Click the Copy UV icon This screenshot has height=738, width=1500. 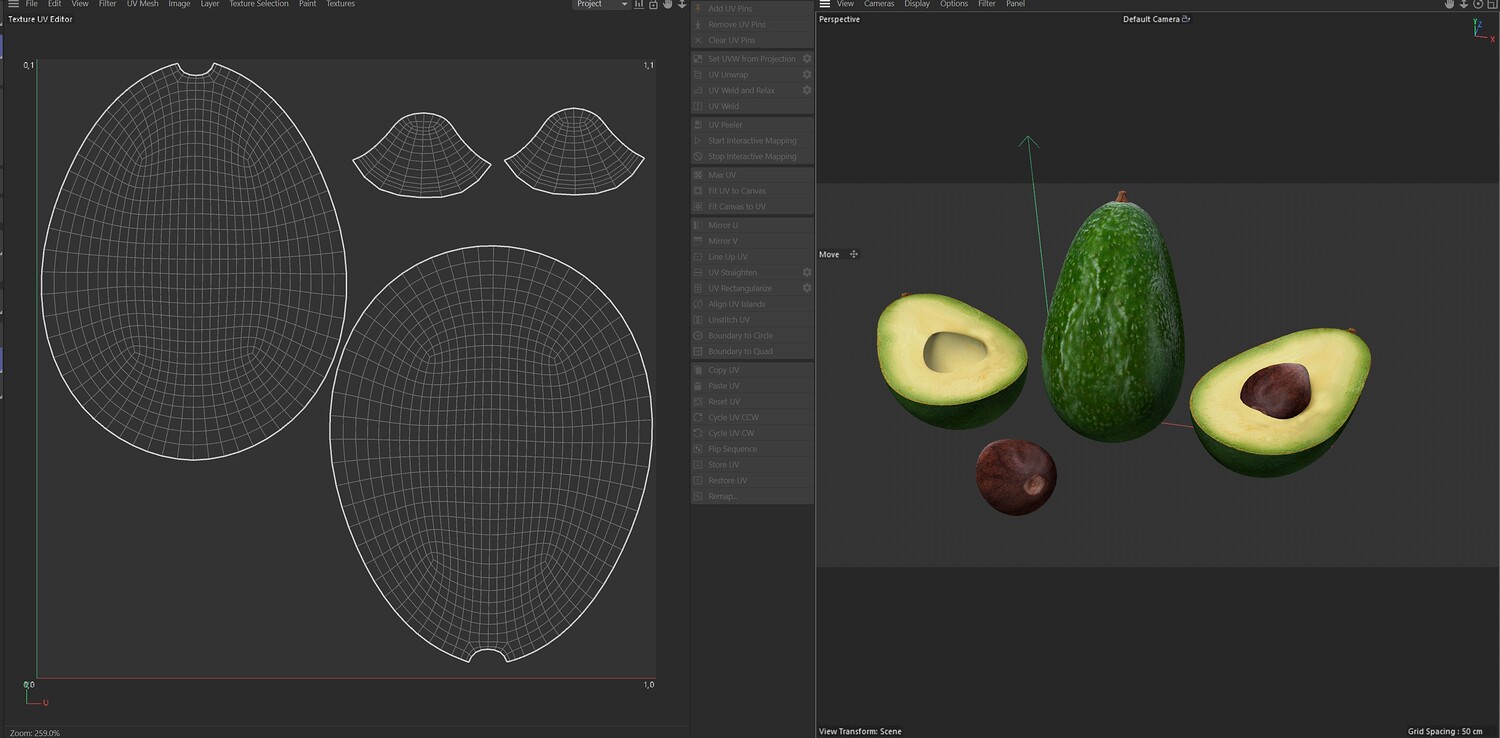(x=698, y=370)
